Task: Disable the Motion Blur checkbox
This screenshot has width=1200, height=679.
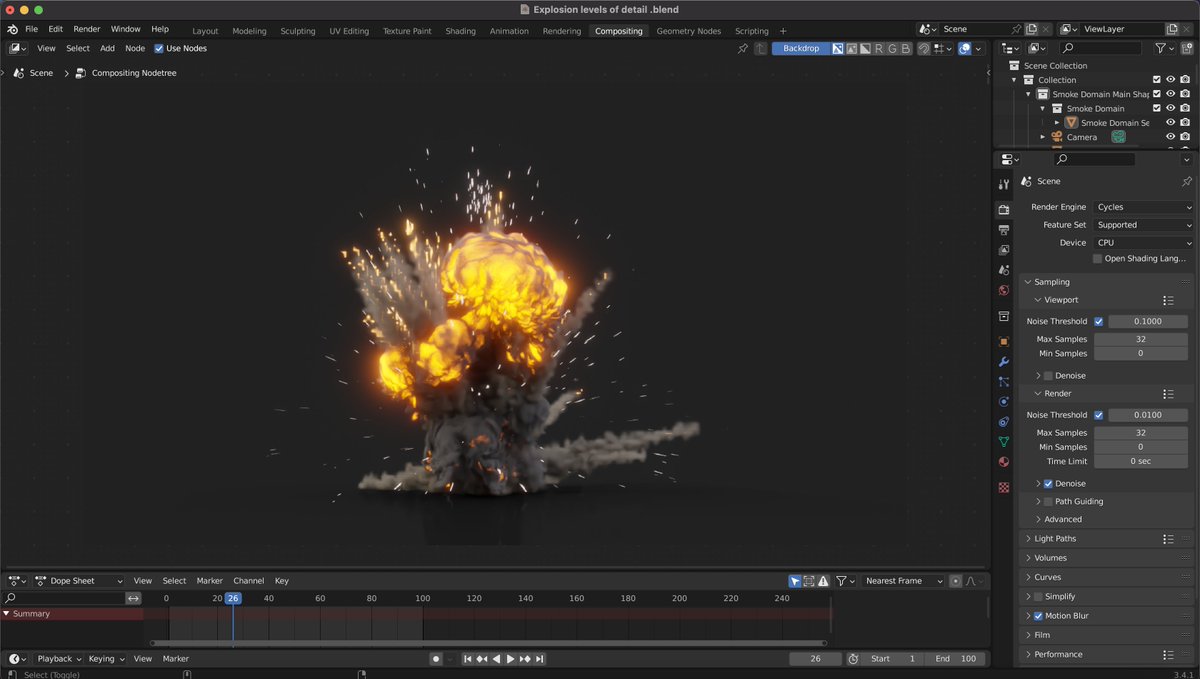Action: coord(1037,615)
